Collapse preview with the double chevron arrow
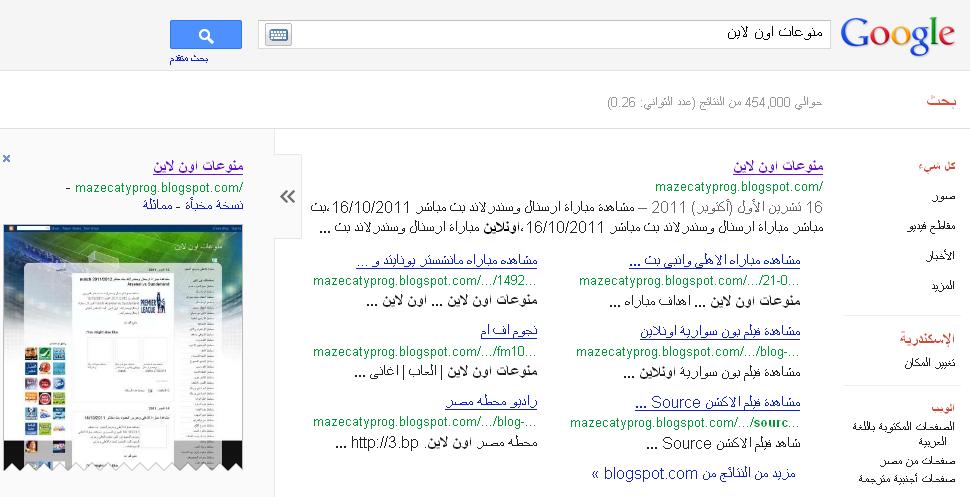970x497 pixels. point(288,197)
